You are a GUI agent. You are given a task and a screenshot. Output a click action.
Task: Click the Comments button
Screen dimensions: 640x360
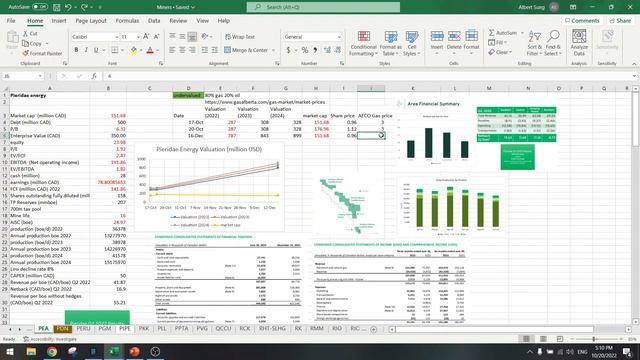tap(582, 20)
